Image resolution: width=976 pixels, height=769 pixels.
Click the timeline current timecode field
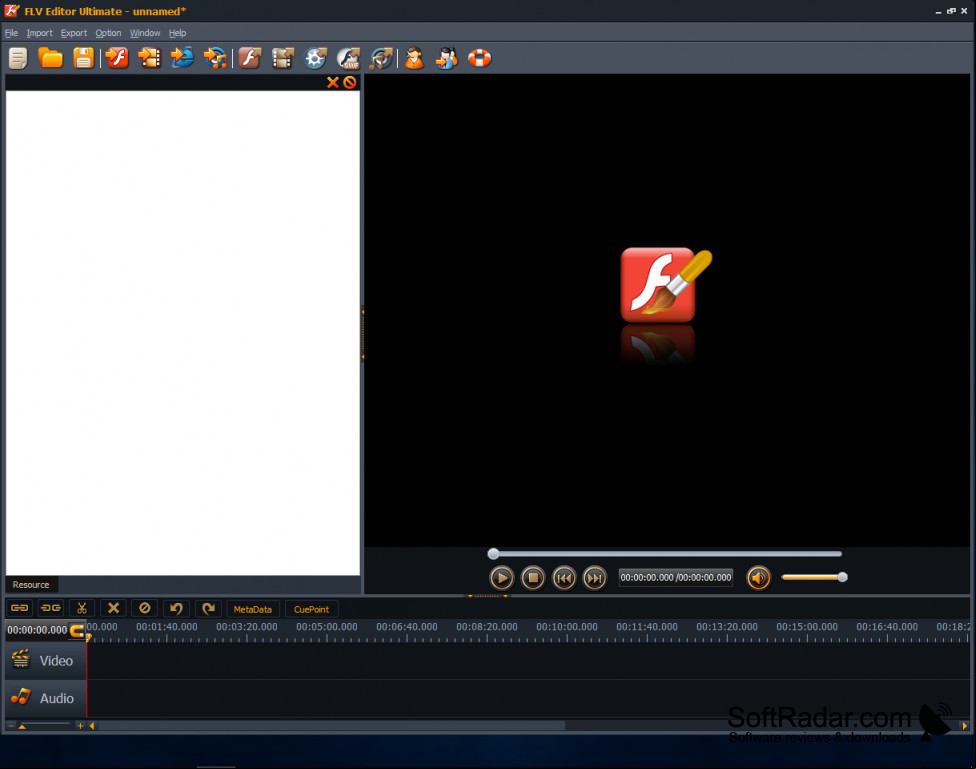point(37,630)
